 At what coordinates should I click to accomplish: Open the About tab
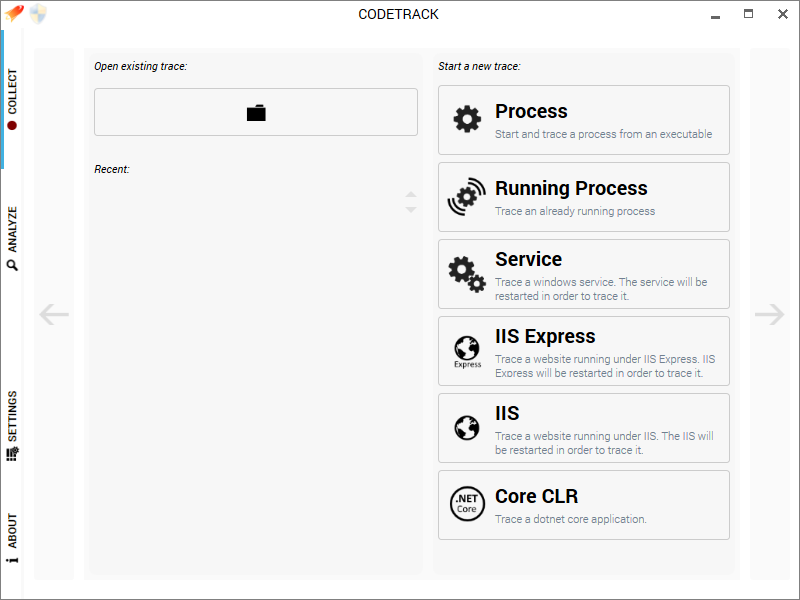pyautogui.click(x=12, y=538)
